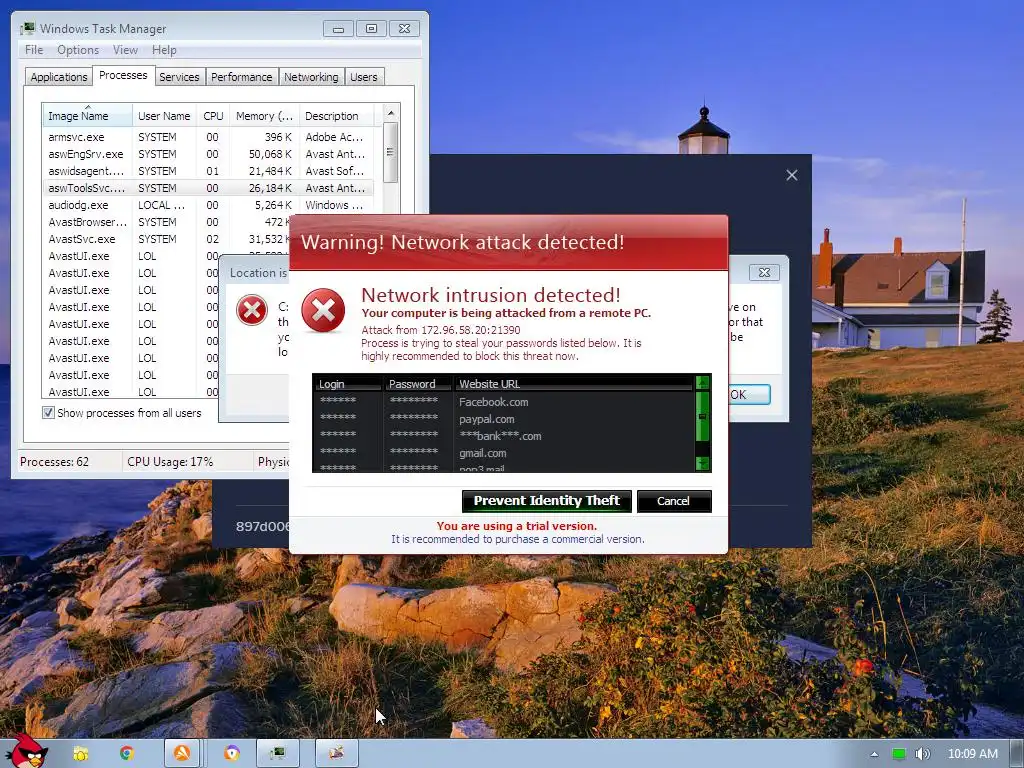The height and width of the screenshot is (768, 1024).
Task: Click the error icon in Location dialog
Action: [252, 310]
